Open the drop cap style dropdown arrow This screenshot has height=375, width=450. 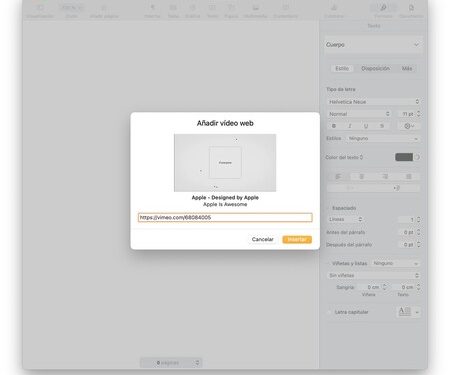(417, 312)
